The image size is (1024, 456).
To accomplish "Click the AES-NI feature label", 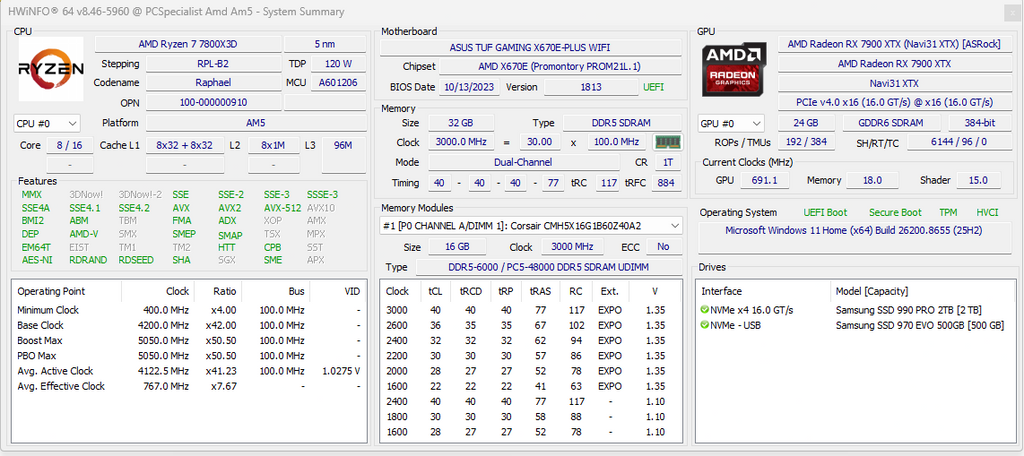I will 37,260.
